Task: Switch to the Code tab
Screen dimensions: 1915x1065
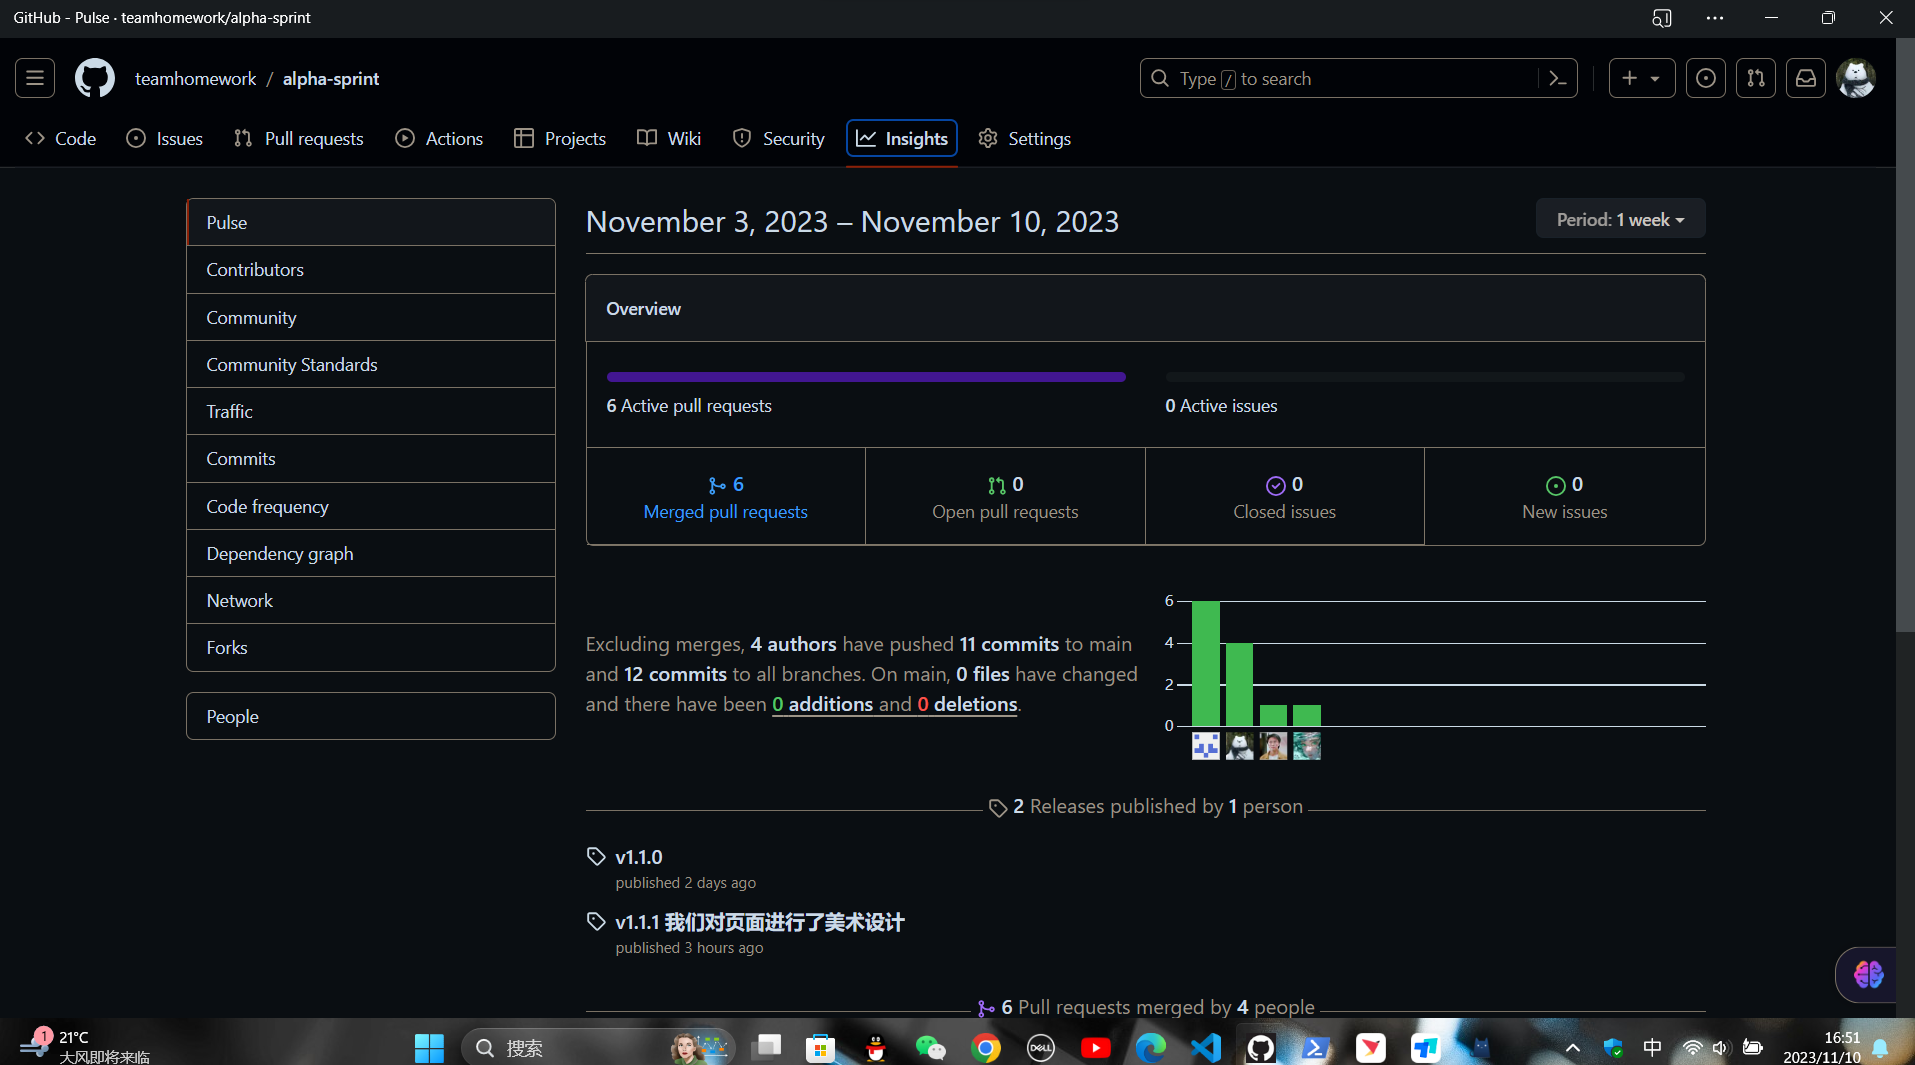Action: click(x=61, y=138)
